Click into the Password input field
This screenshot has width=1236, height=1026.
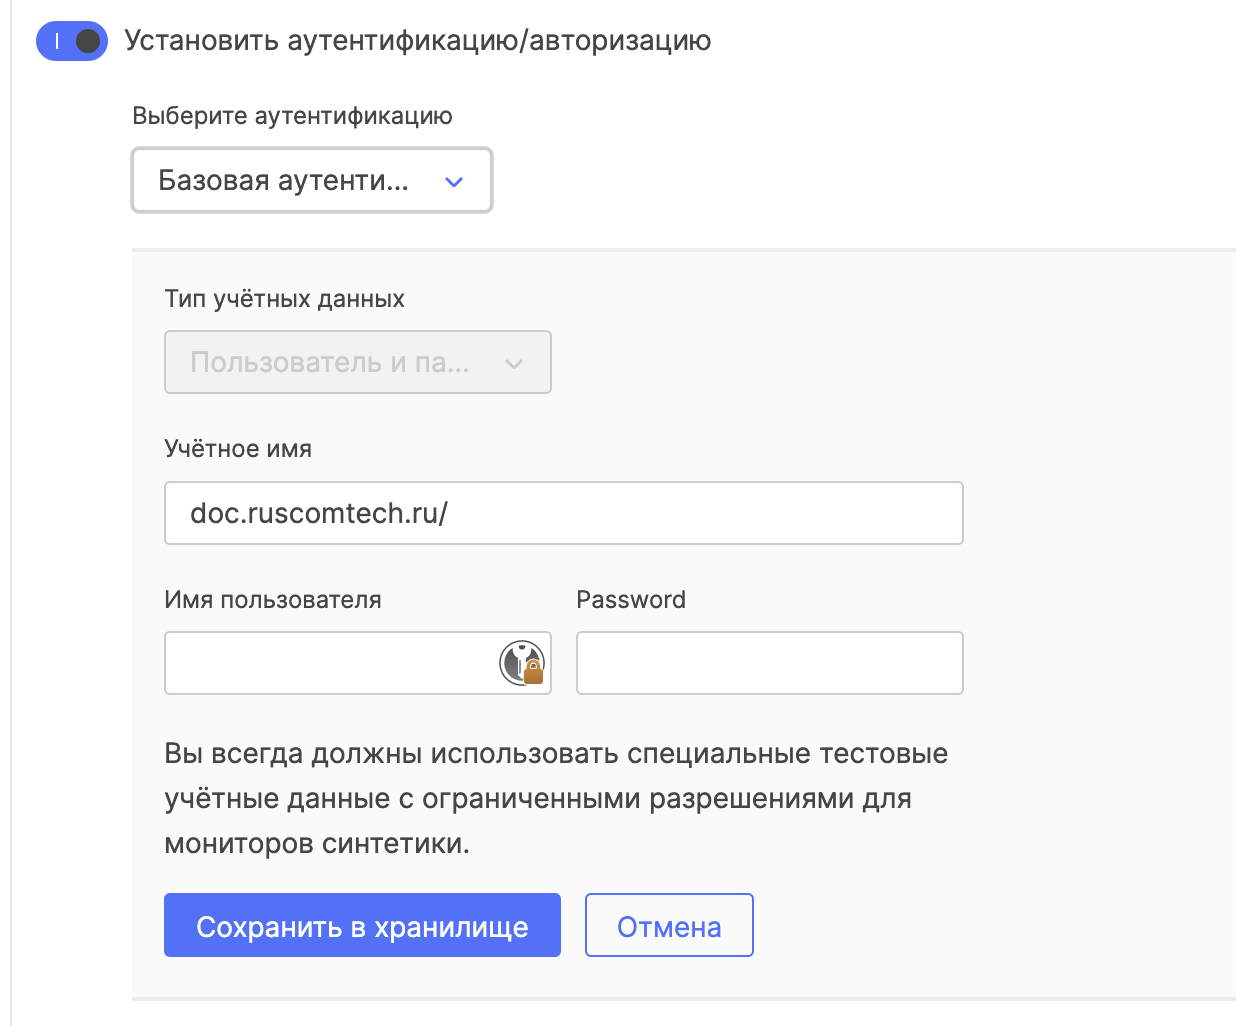(769, 663)
